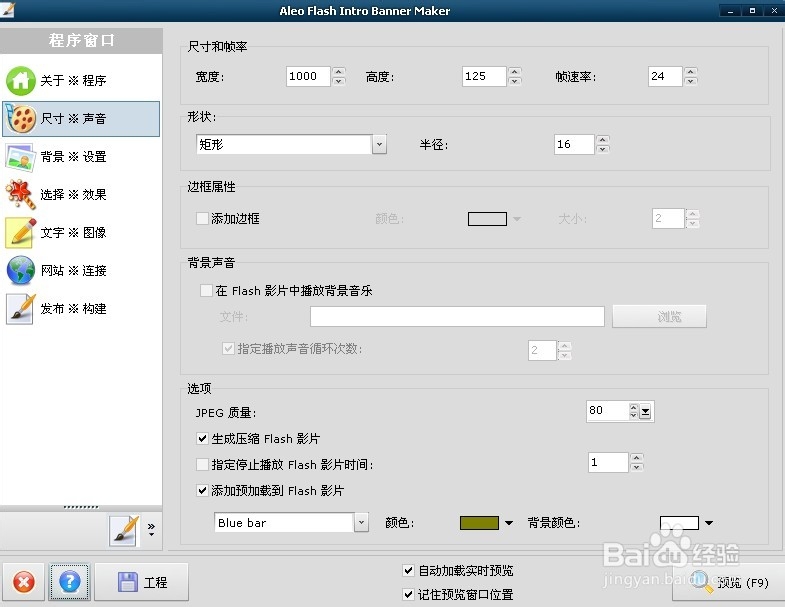
Task: Click the stop time field showing 1
Action: point(608,462)
